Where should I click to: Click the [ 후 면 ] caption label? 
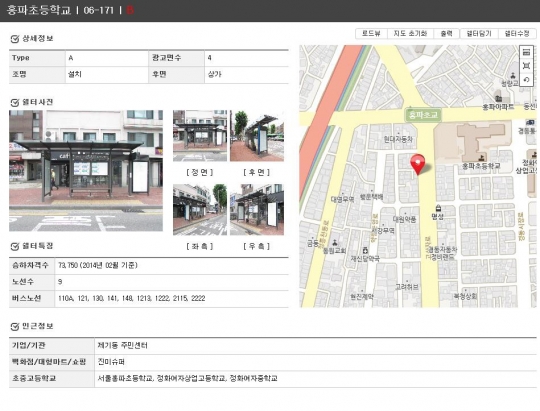point(257,172)
